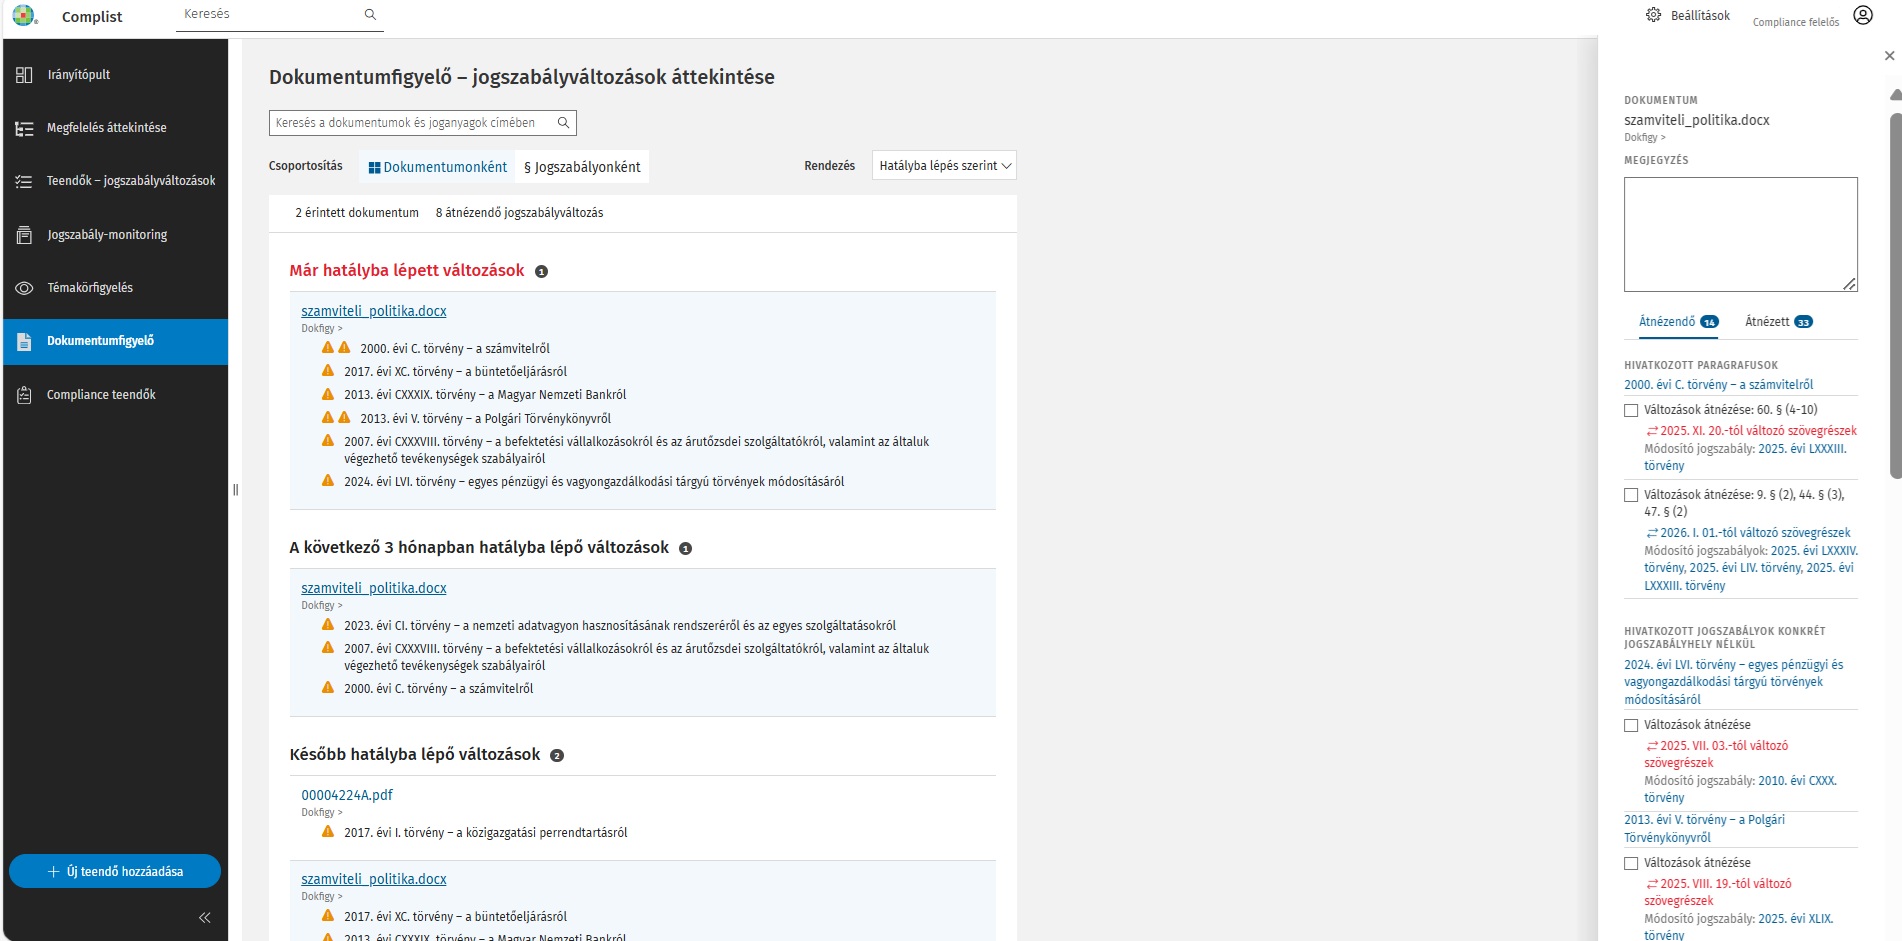The width and height of the screenshot is (1902, 941).
Task: Click the Beállítások gear icon
Action: point(1653,15)
